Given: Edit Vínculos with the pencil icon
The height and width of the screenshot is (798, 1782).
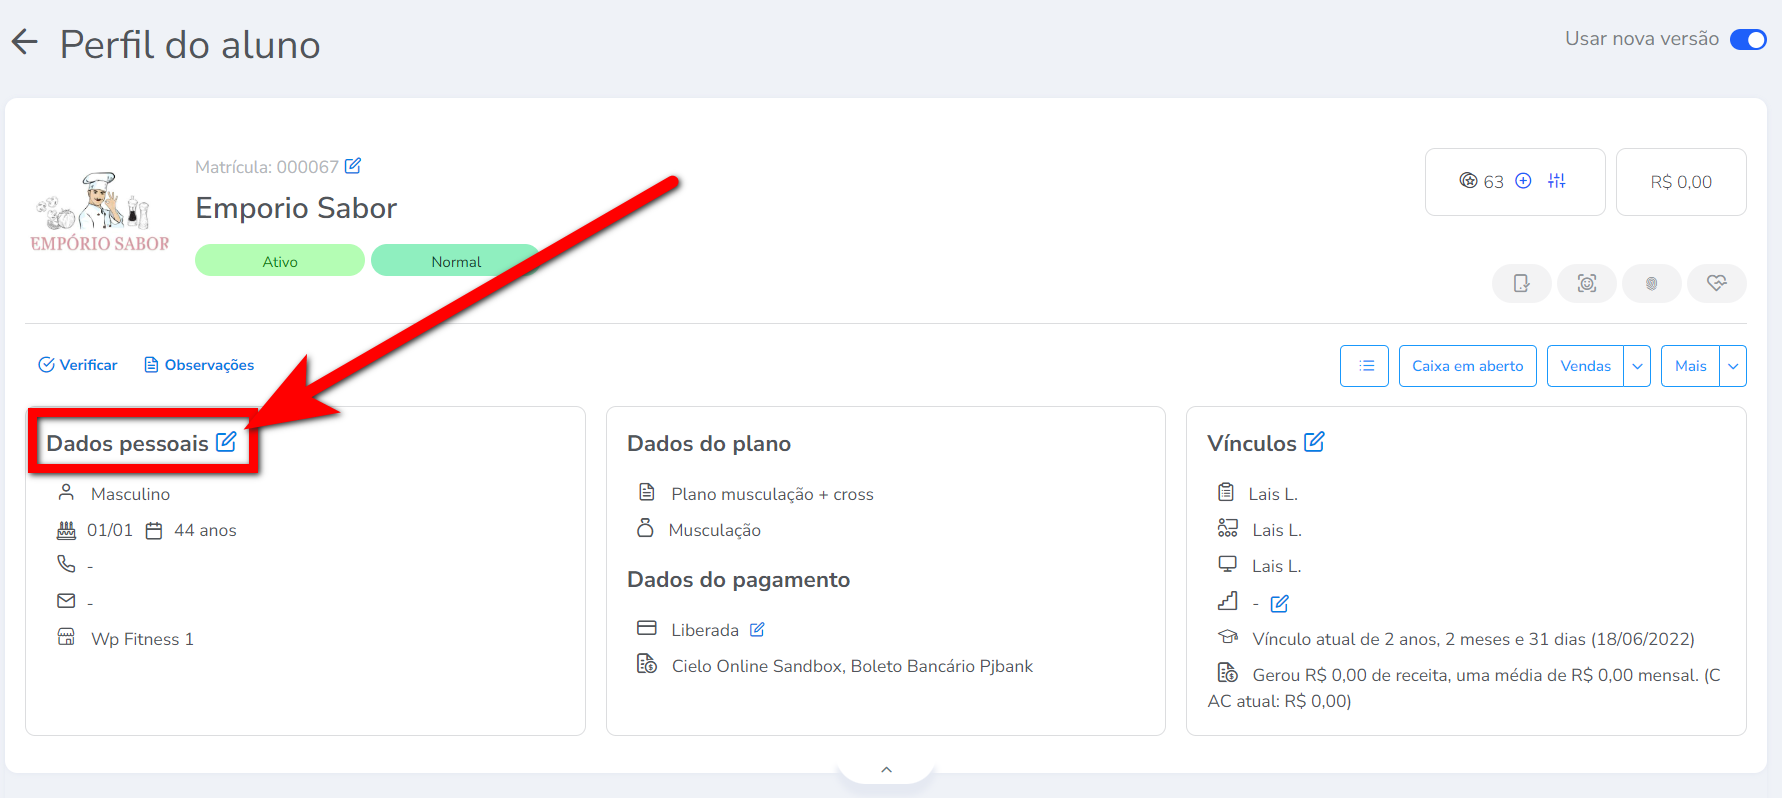Looking at the screenshot, I should point(1314,442).
